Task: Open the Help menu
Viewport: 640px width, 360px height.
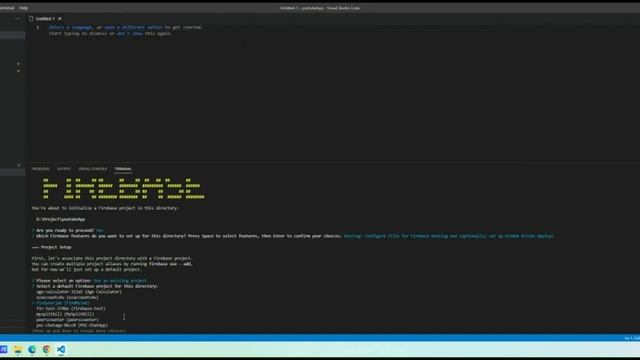Action: tap(23, 8)
